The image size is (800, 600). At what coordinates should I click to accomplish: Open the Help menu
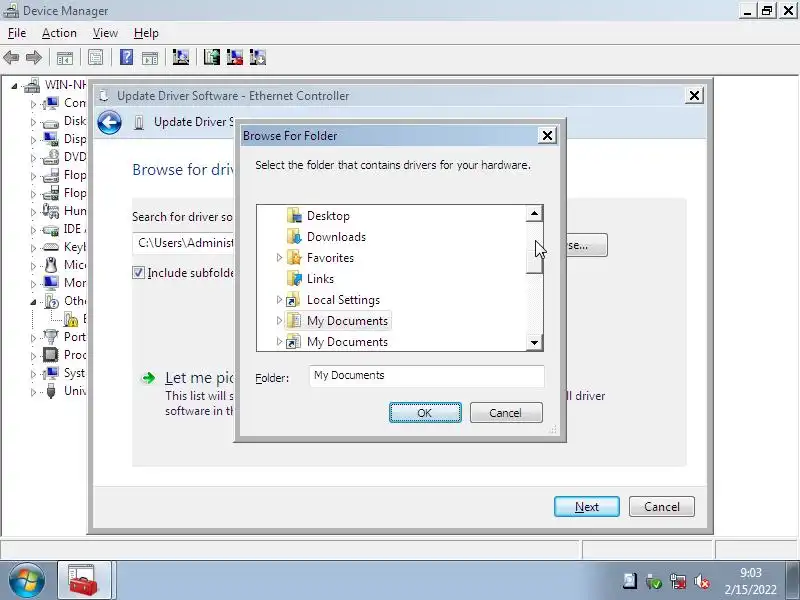click(146, 33)
